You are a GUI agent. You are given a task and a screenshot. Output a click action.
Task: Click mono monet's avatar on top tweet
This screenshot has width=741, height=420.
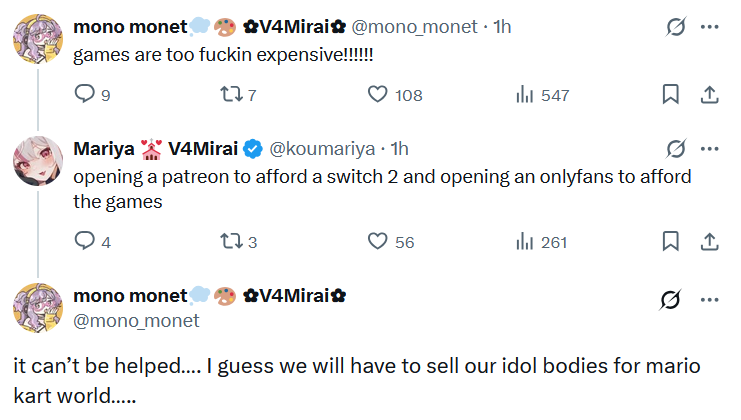(38, 40)
